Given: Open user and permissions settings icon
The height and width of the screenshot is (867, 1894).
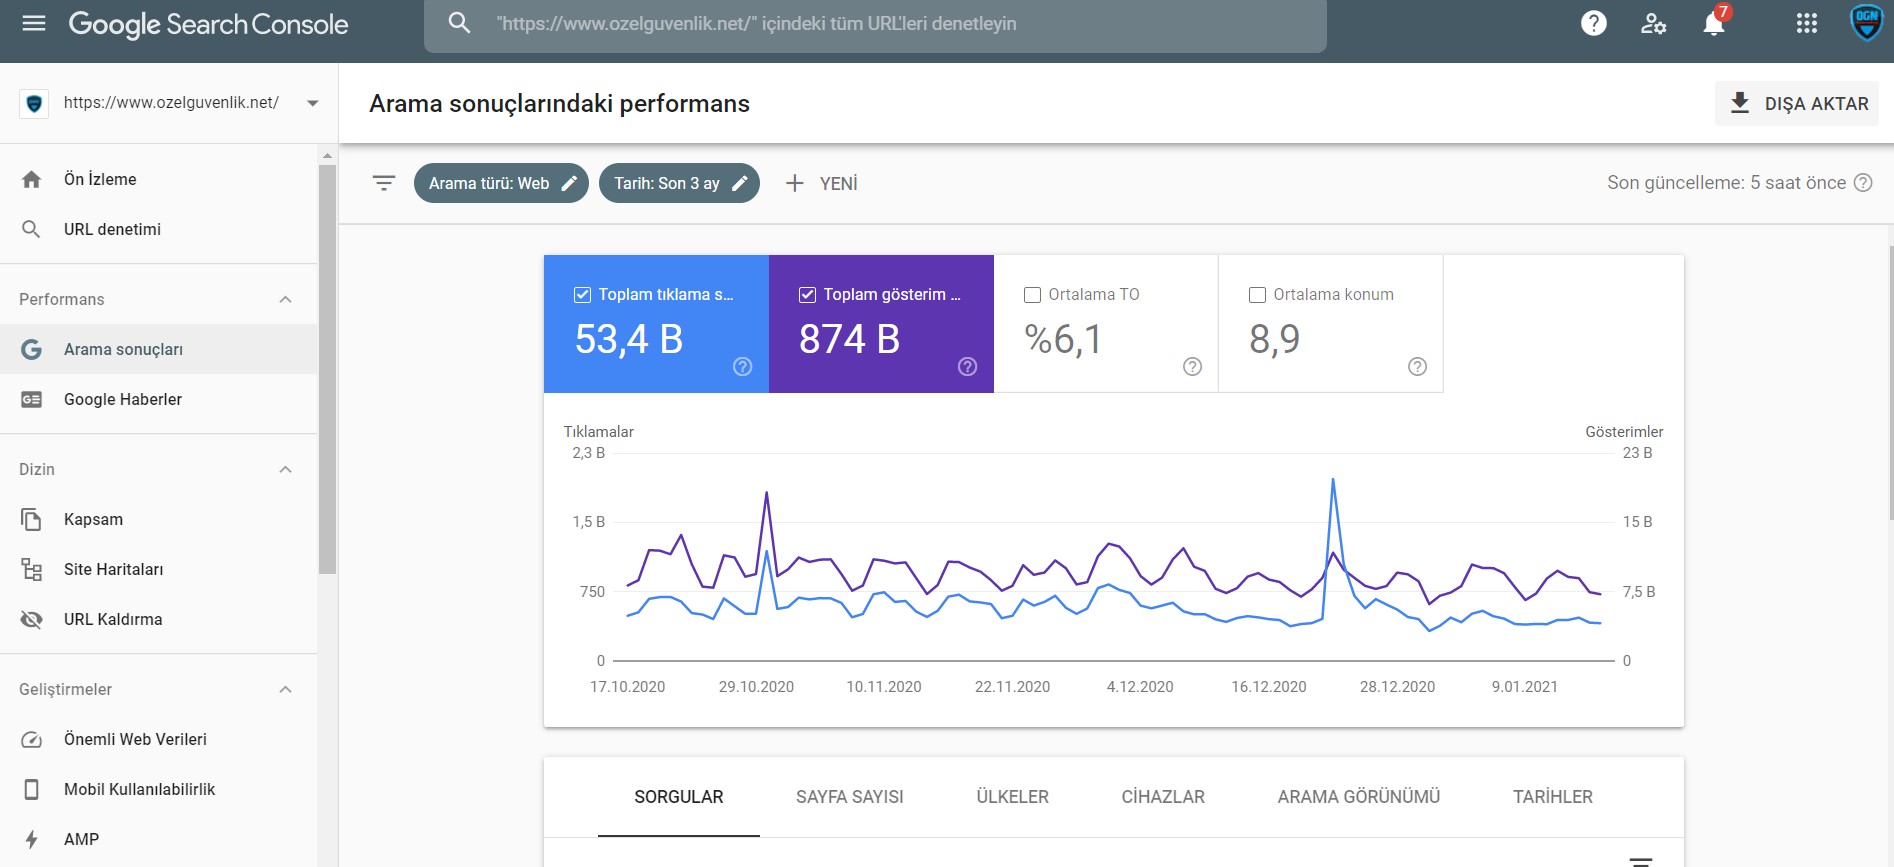Looking at the screenshot, I should [1654, 23].
